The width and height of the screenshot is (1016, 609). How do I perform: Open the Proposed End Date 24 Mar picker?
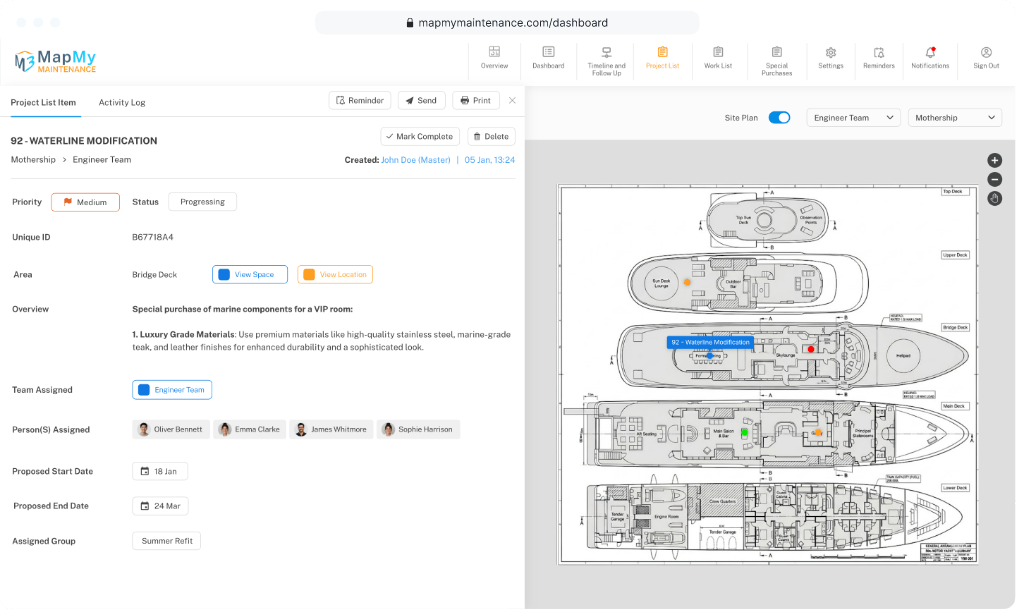pos(160,506)
